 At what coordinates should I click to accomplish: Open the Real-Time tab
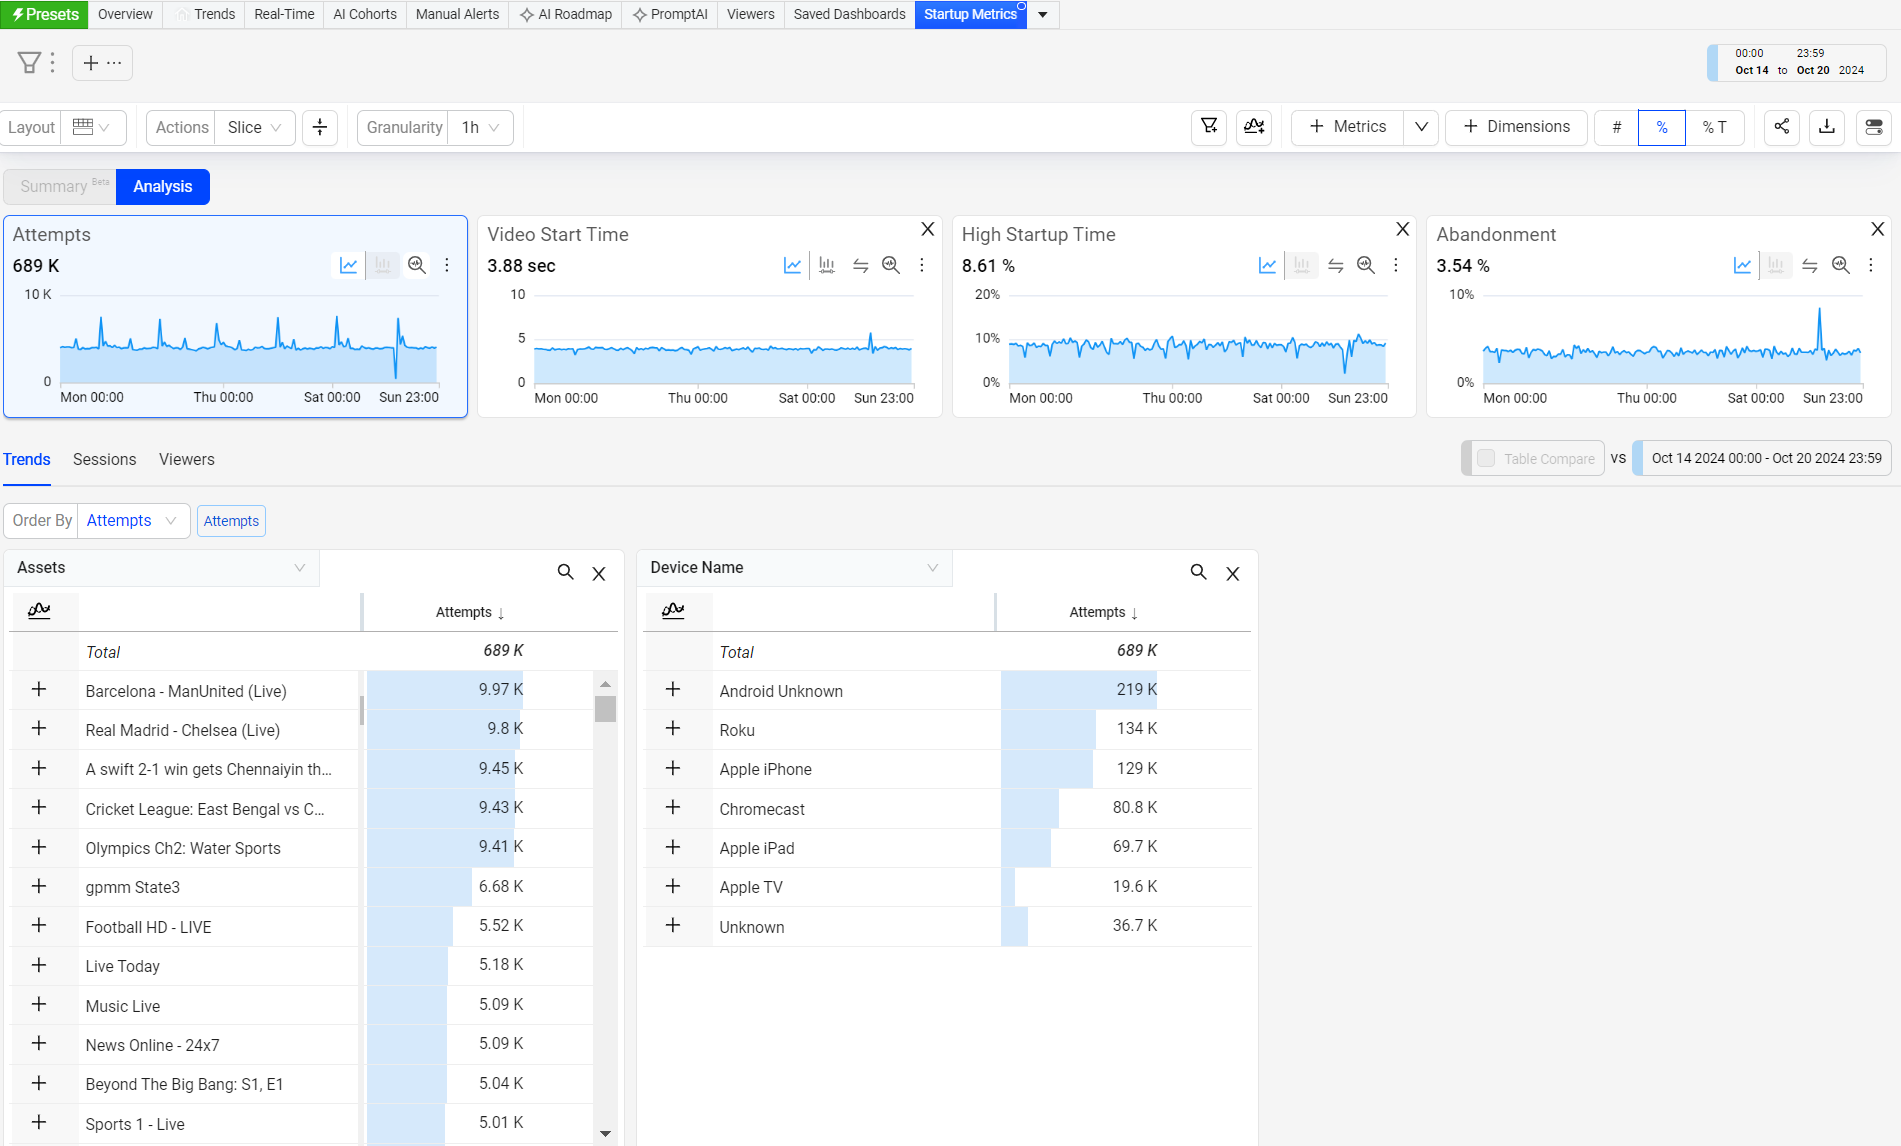coord(284,14)
